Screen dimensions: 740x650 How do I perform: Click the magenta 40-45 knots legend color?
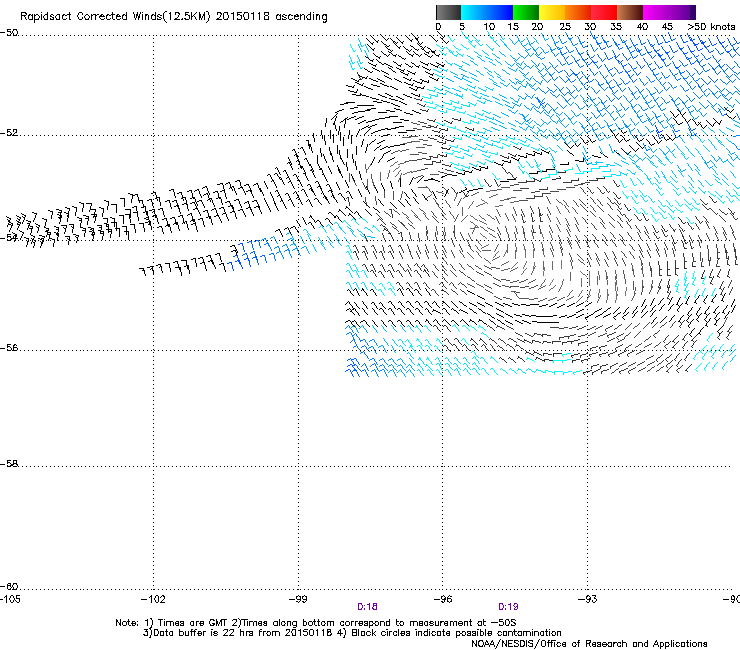pos(656,12)
